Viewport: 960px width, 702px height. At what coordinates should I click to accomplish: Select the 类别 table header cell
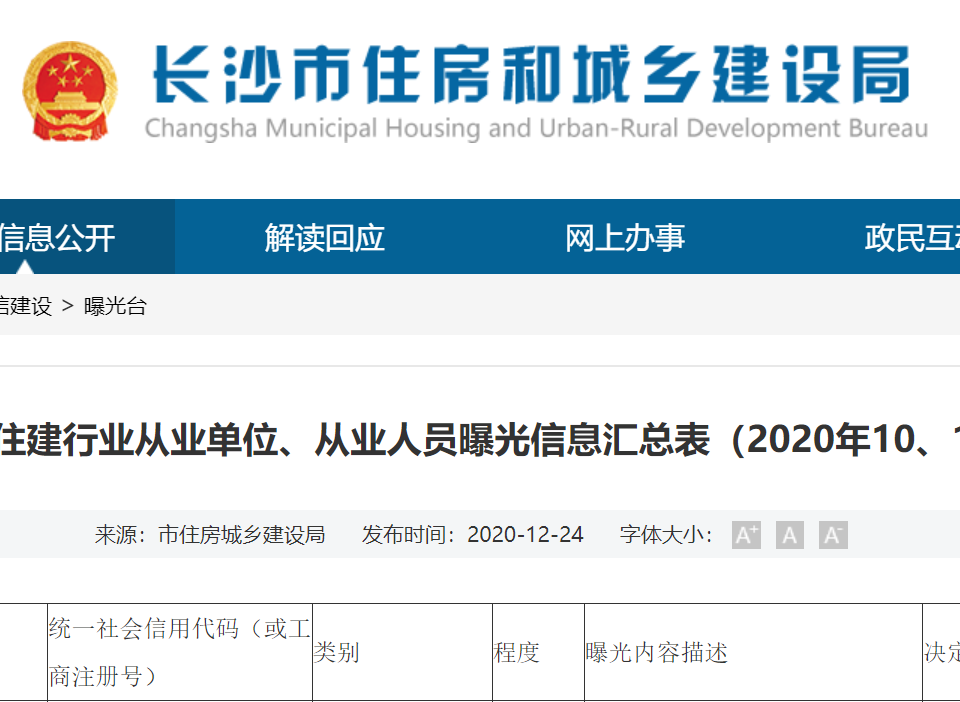[336, 653]
